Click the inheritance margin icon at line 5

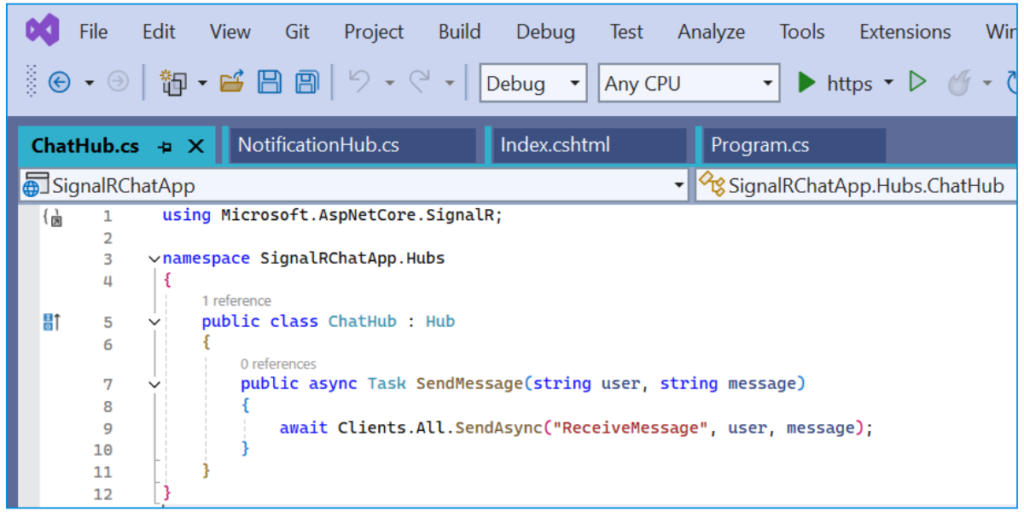coord(52,321)
